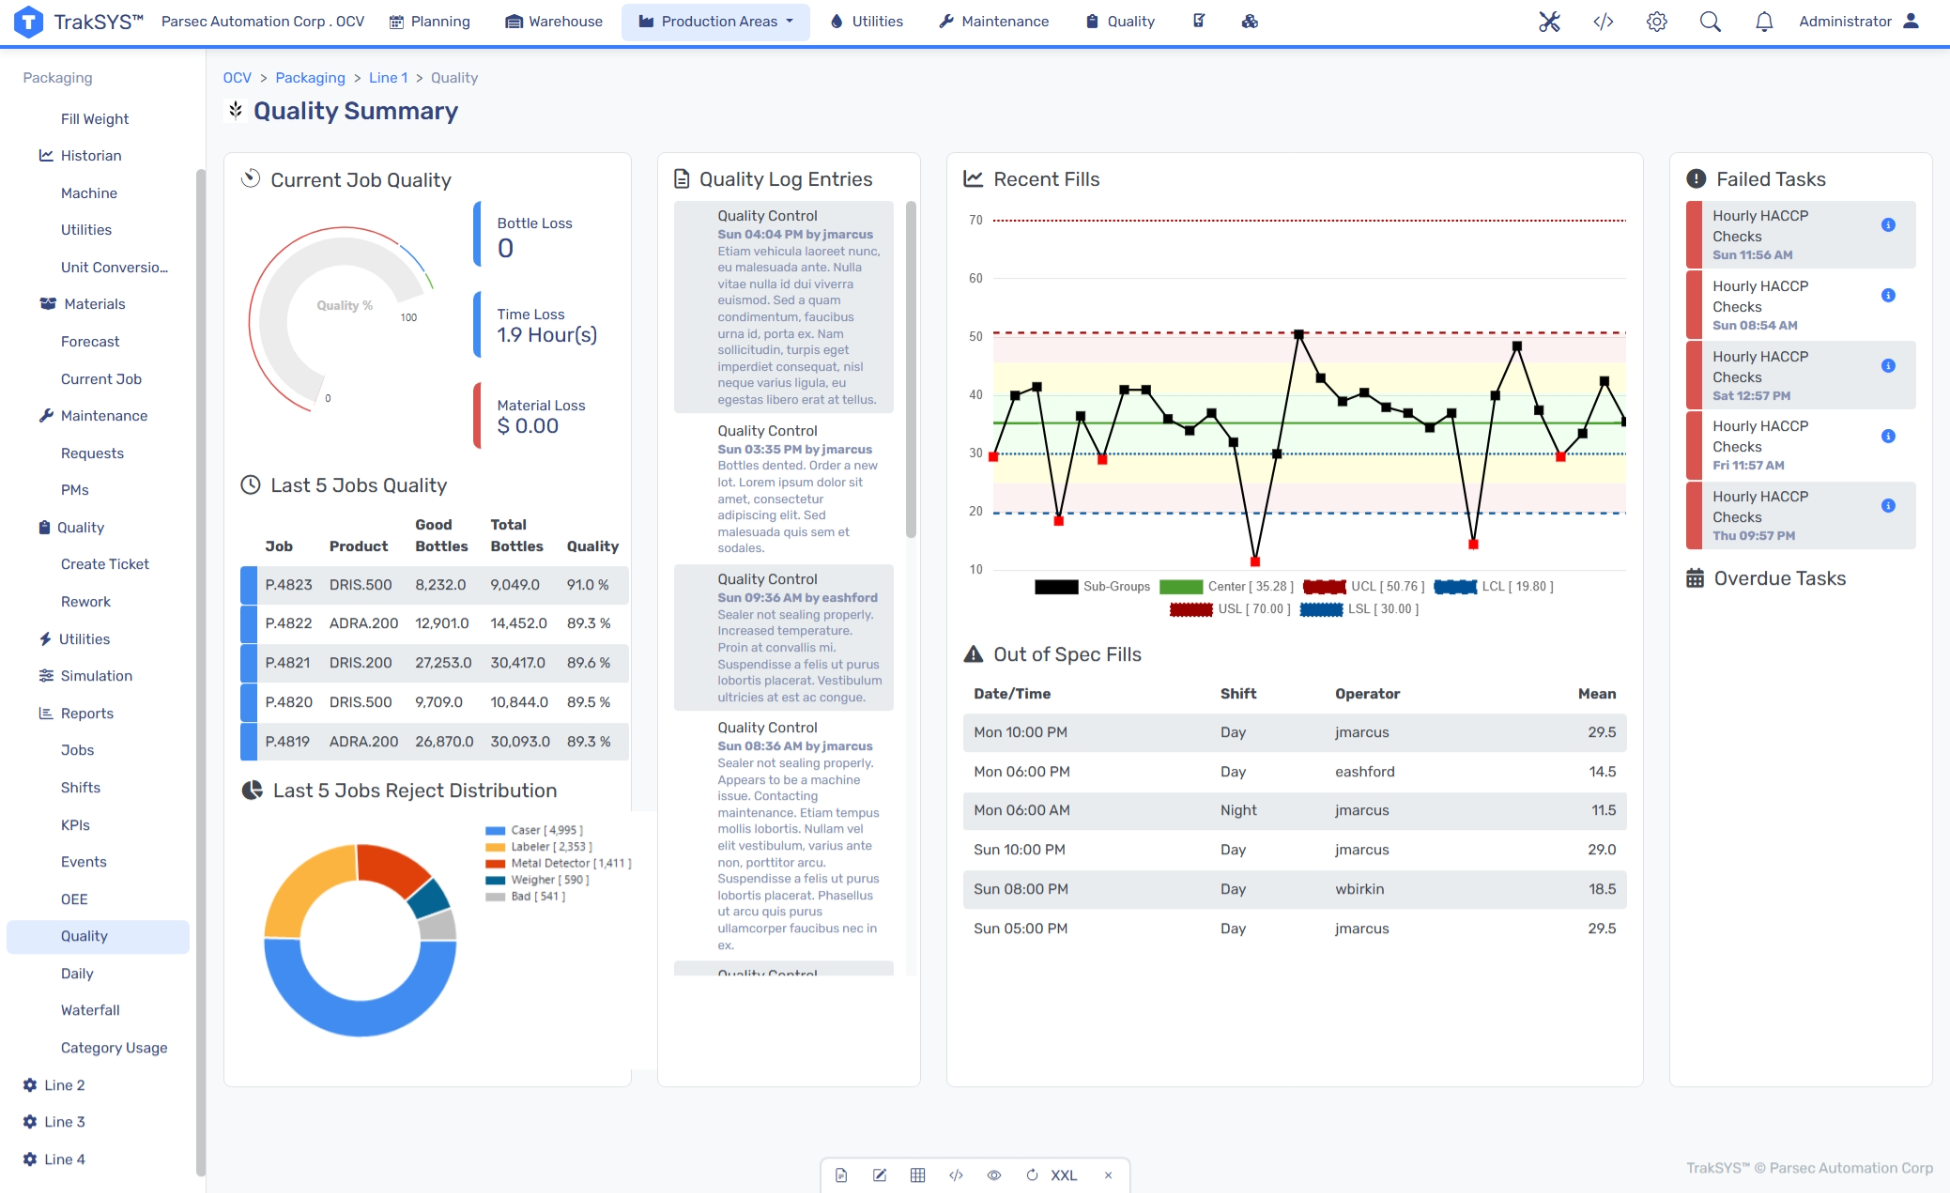Click the Packaging breadcrumb link

pos(310,78)
